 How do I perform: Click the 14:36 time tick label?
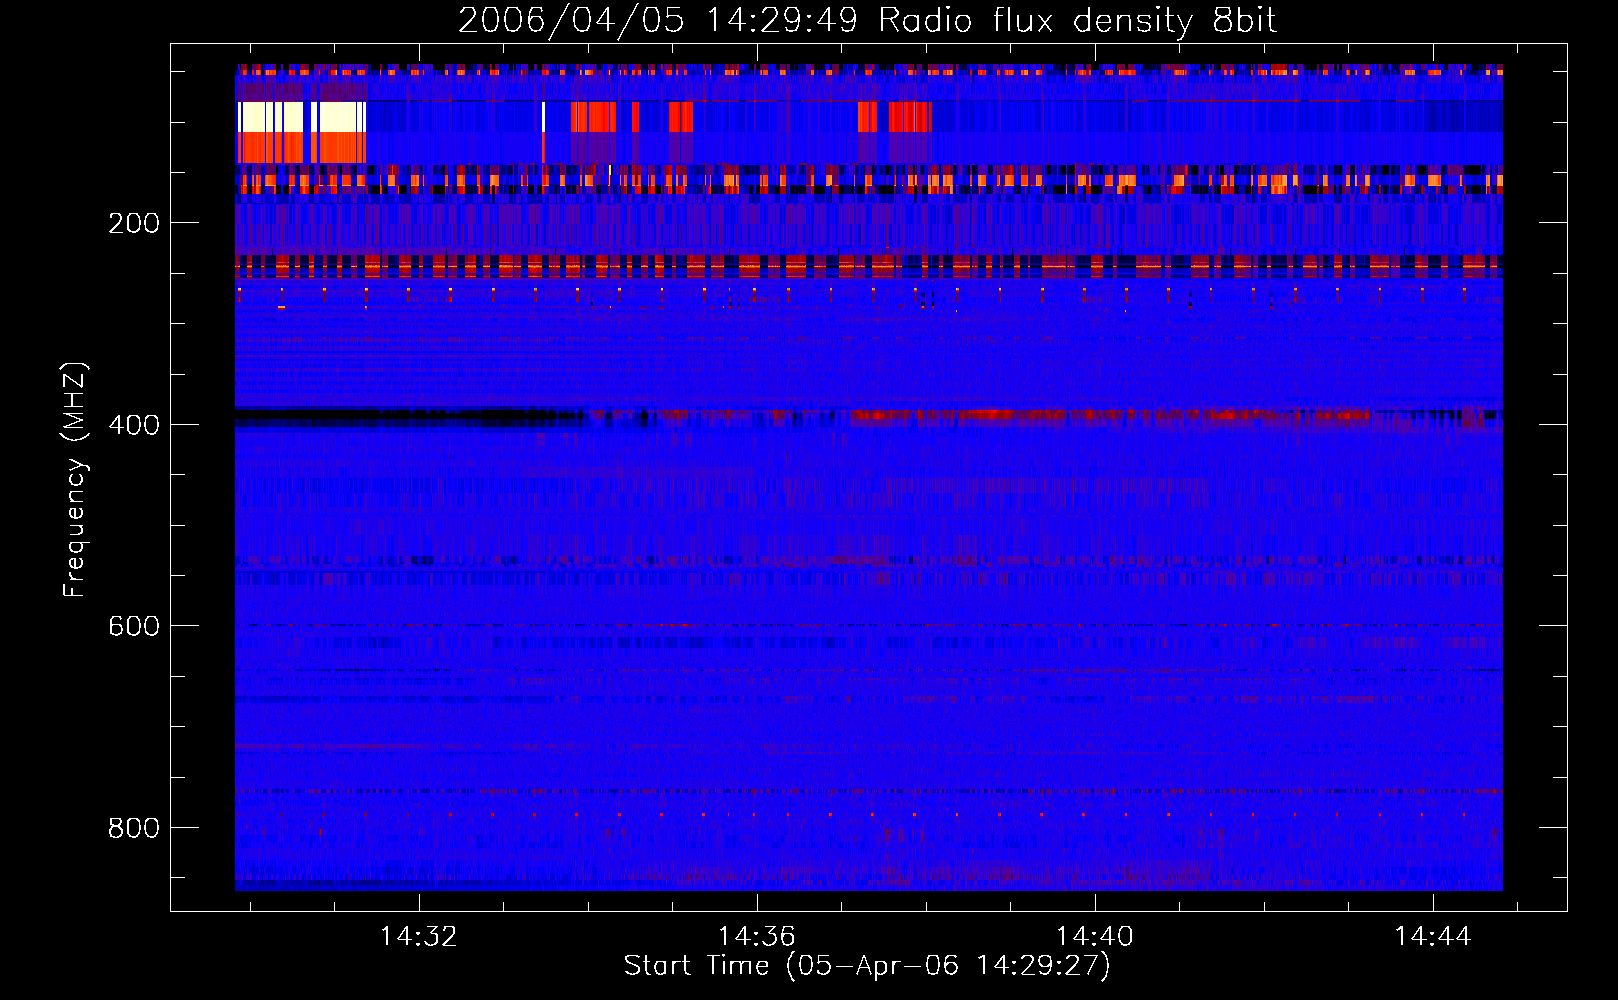pos(756,936)
